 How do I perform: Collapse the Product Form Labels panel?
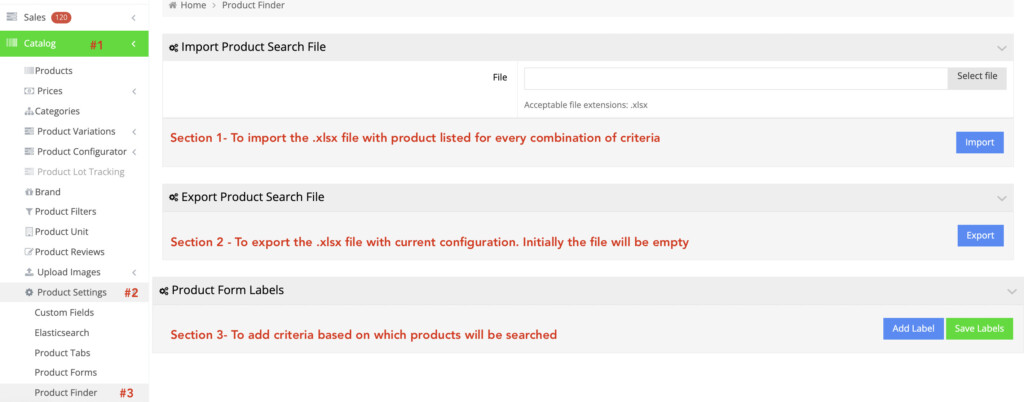click(x=1011, y=291)
